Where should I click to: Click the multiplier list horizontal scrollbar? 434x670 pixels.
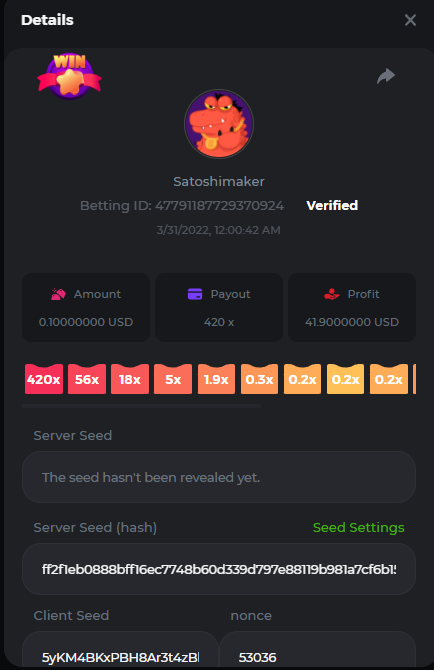pyautogui.click(x=142, y=406)
